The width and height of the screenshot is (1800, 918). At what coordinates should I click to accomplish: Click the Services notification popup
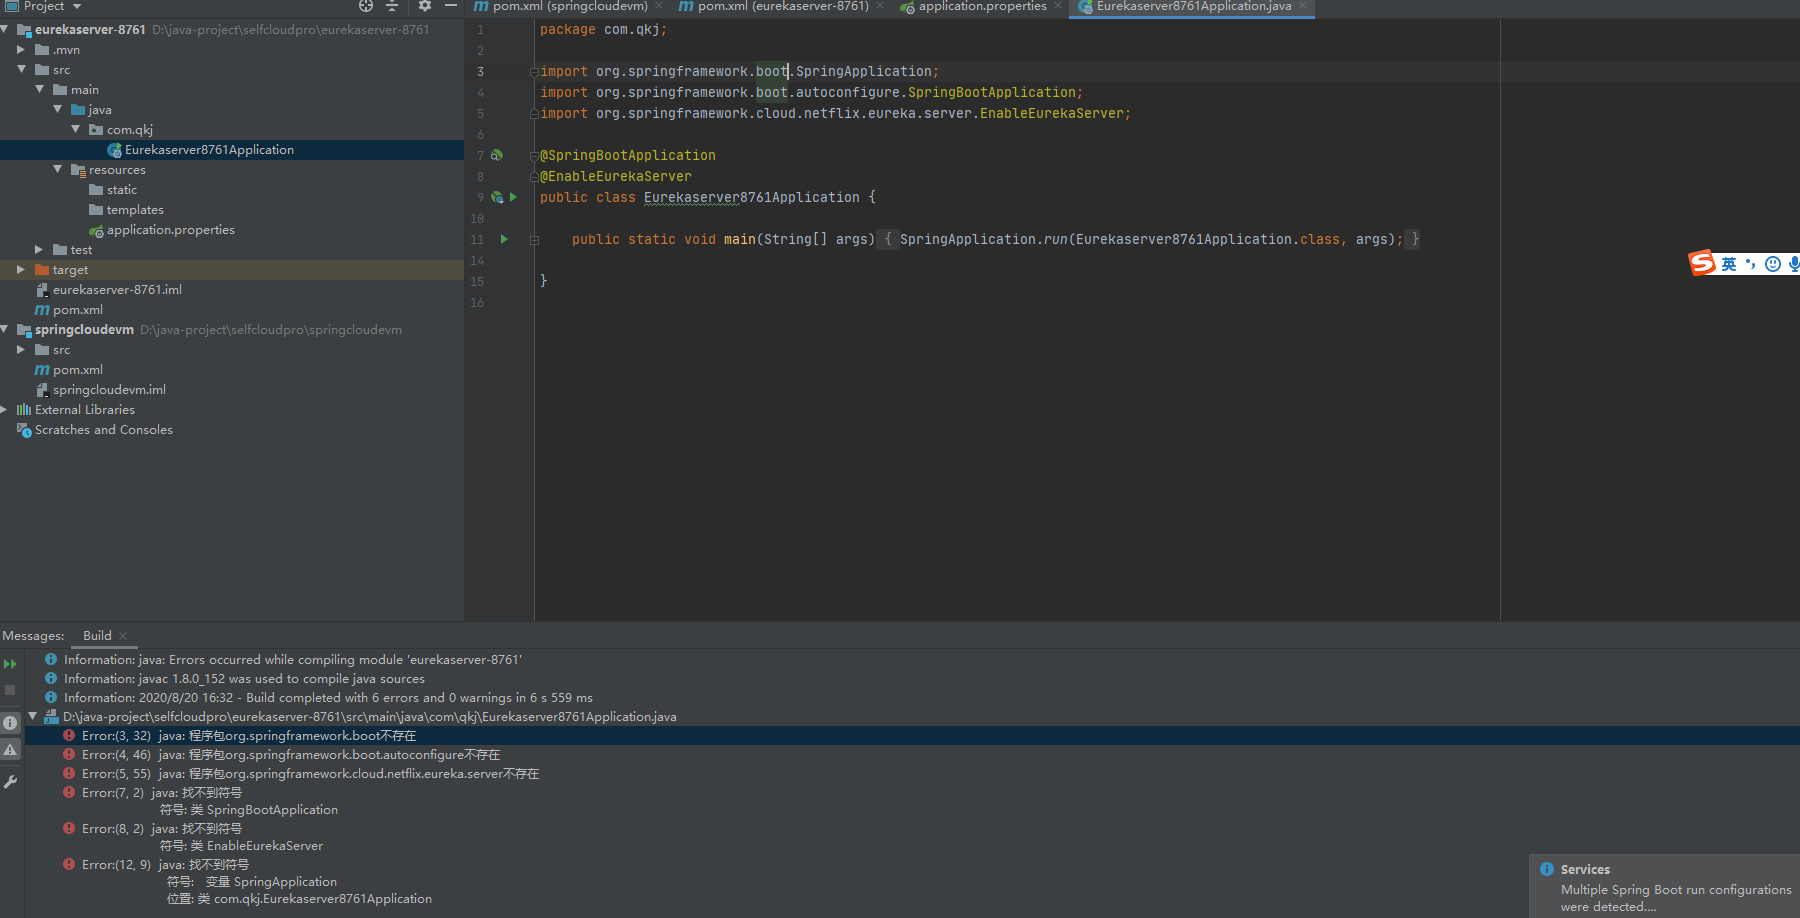[1664, 886]
